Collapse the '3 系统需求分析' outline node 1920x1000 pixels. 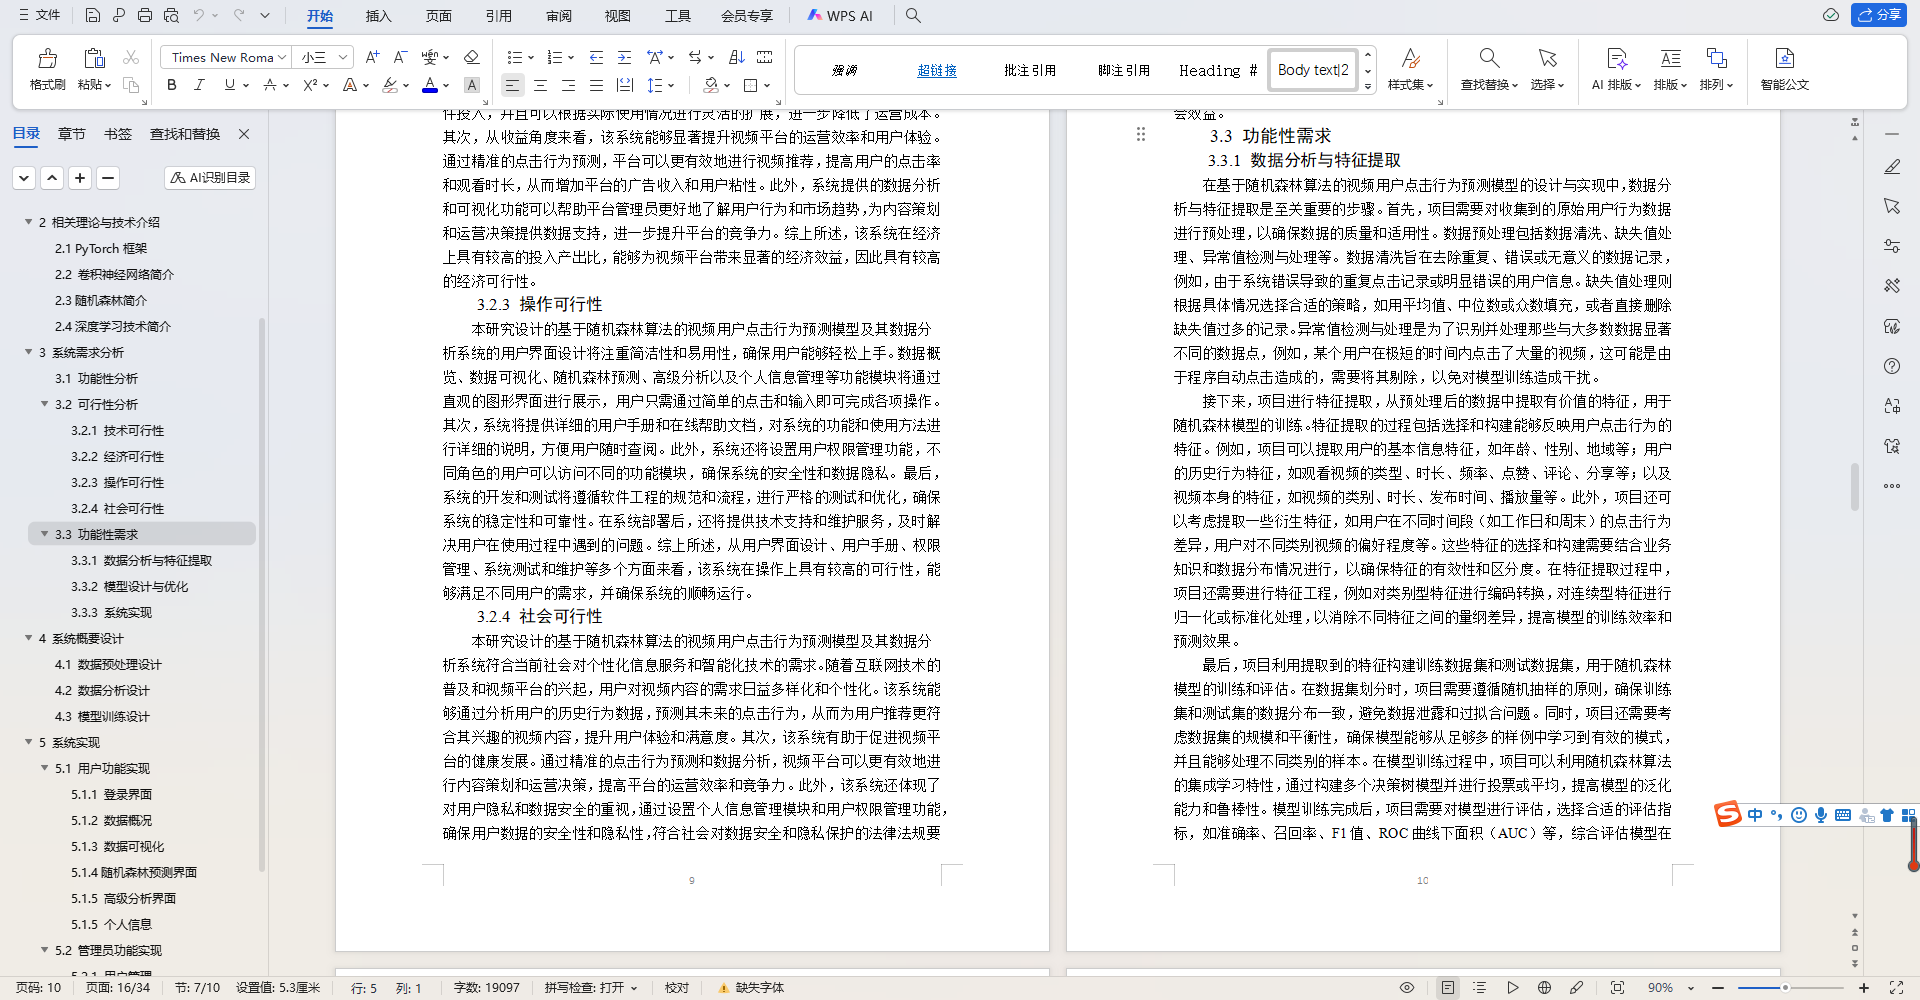[29, 352]
